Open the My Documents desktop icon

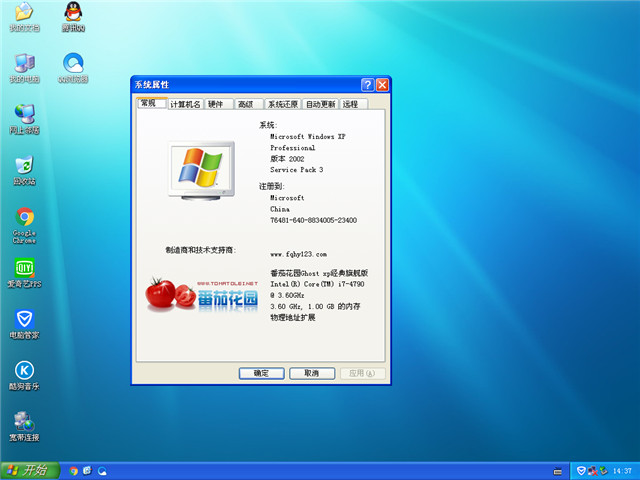24,16
